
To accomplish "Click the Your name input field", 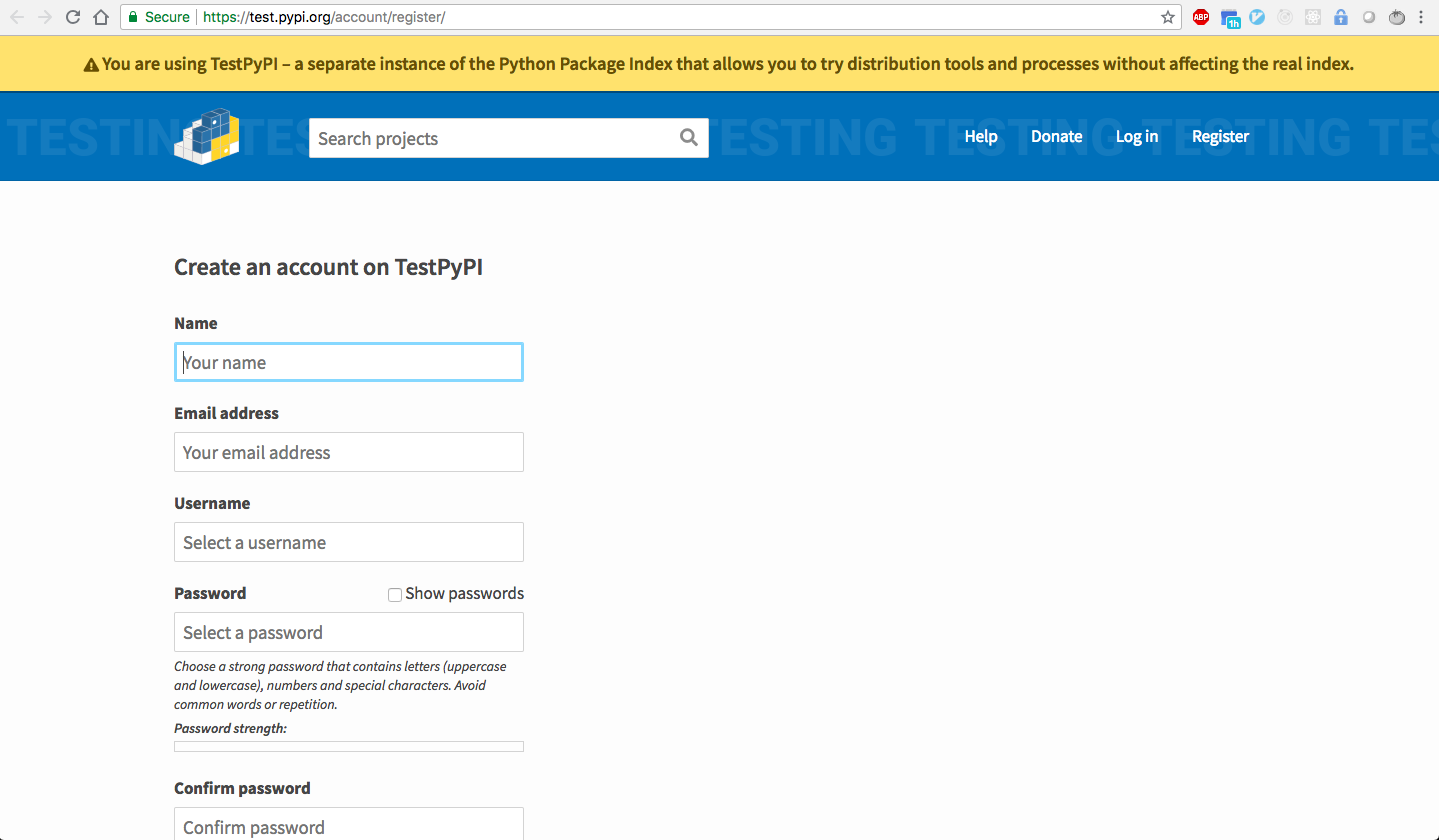I will pyautogui.click(x=349, y=362).
